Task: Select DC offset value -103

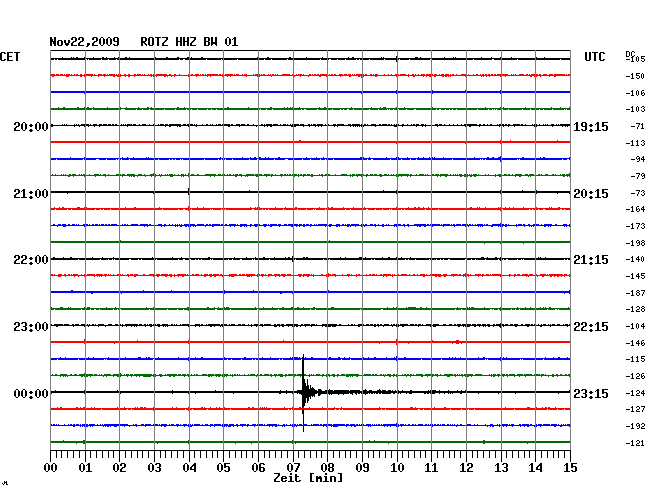Action: click(635, 109)
